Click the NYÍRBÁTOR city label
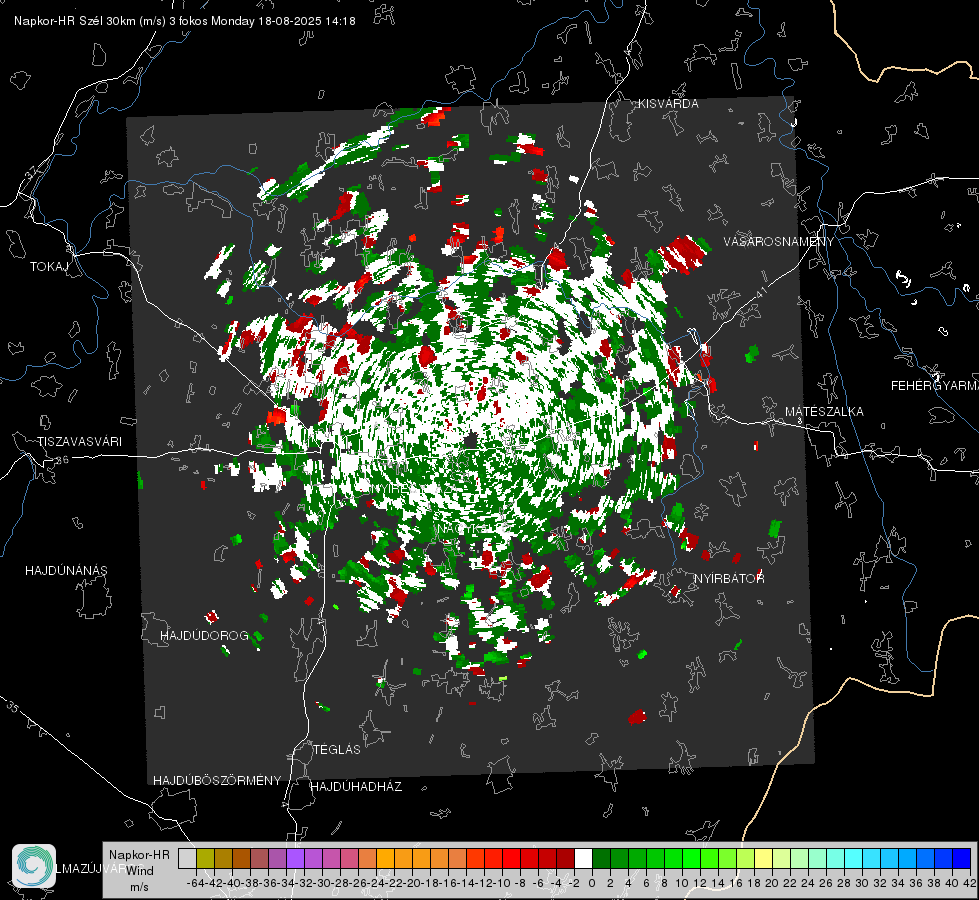Viewport: 979px width, 900px height. pos(729,578)
